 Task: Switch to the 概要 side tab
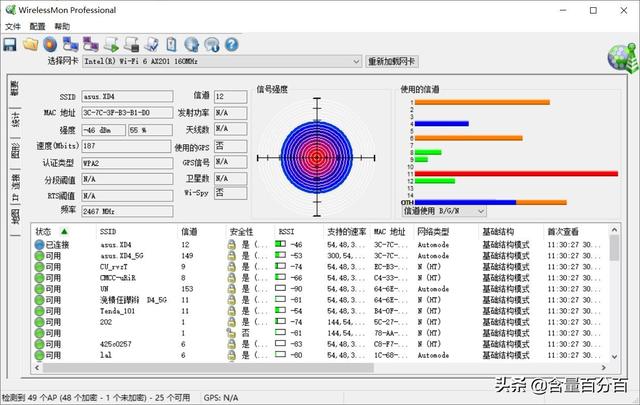[15, 89]
